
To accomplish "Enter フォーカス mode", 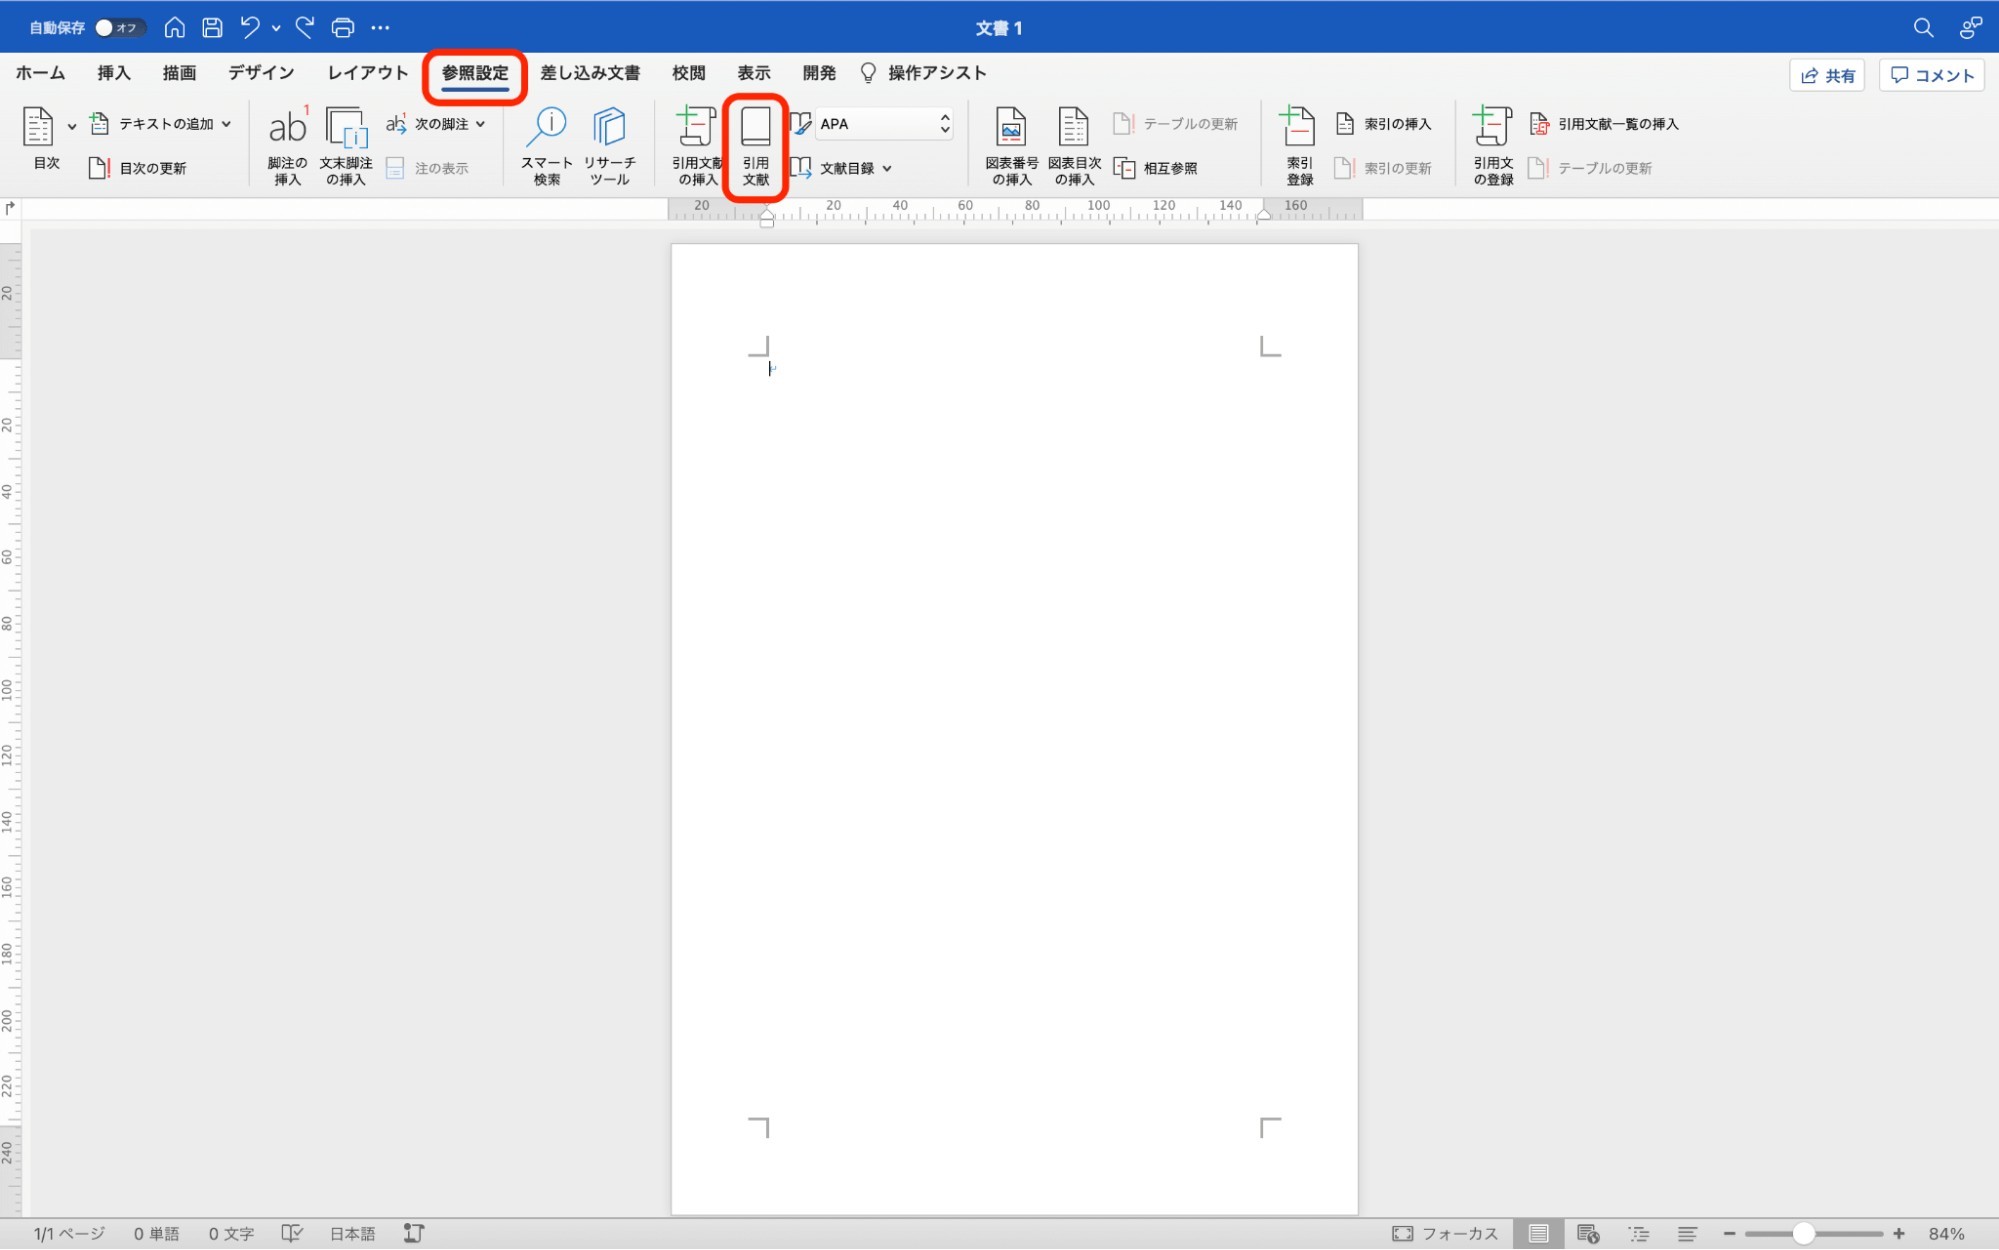I will [x=1445, y=1234].
